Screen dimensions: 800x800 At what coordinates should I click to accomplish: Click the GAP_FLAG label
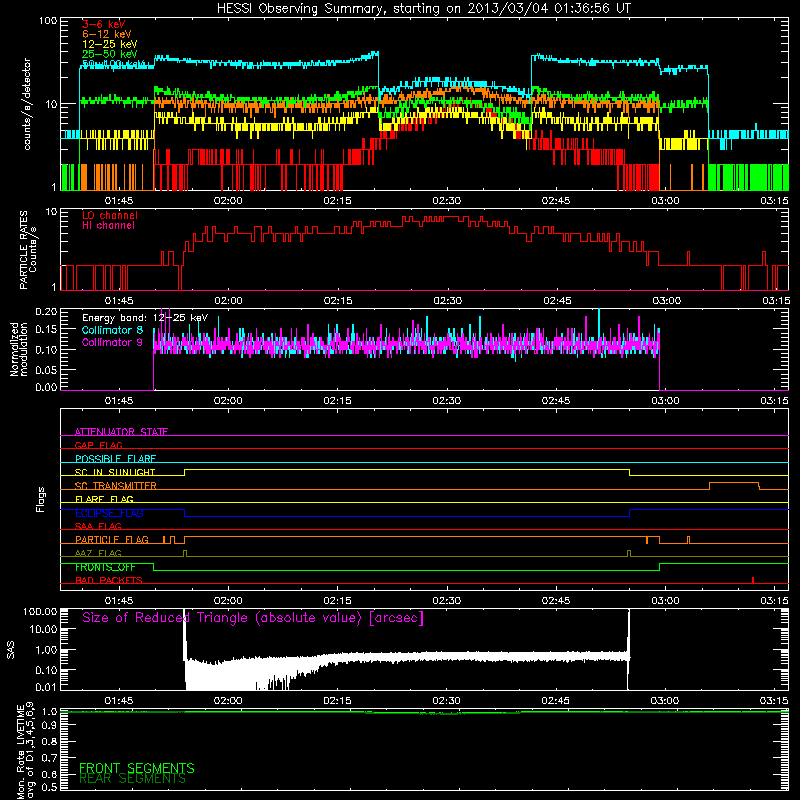98,445
